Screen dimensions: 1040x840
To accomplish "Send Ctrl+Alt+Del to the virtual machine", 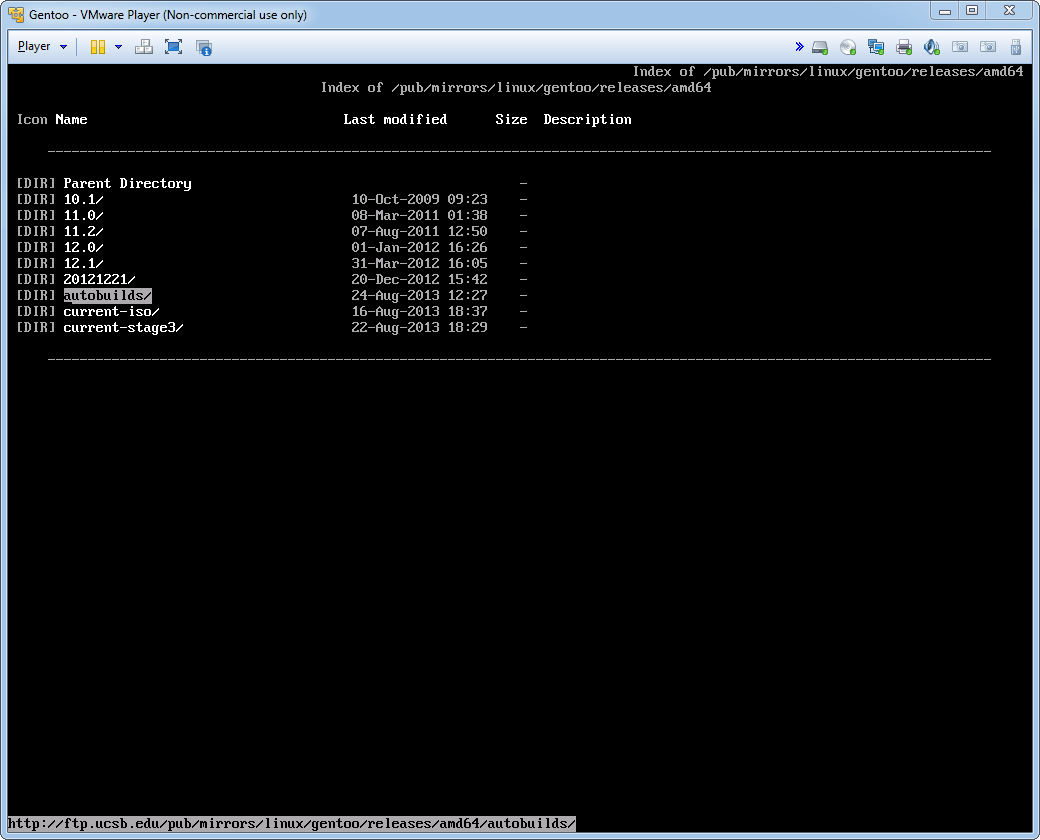I will (143, 47).
